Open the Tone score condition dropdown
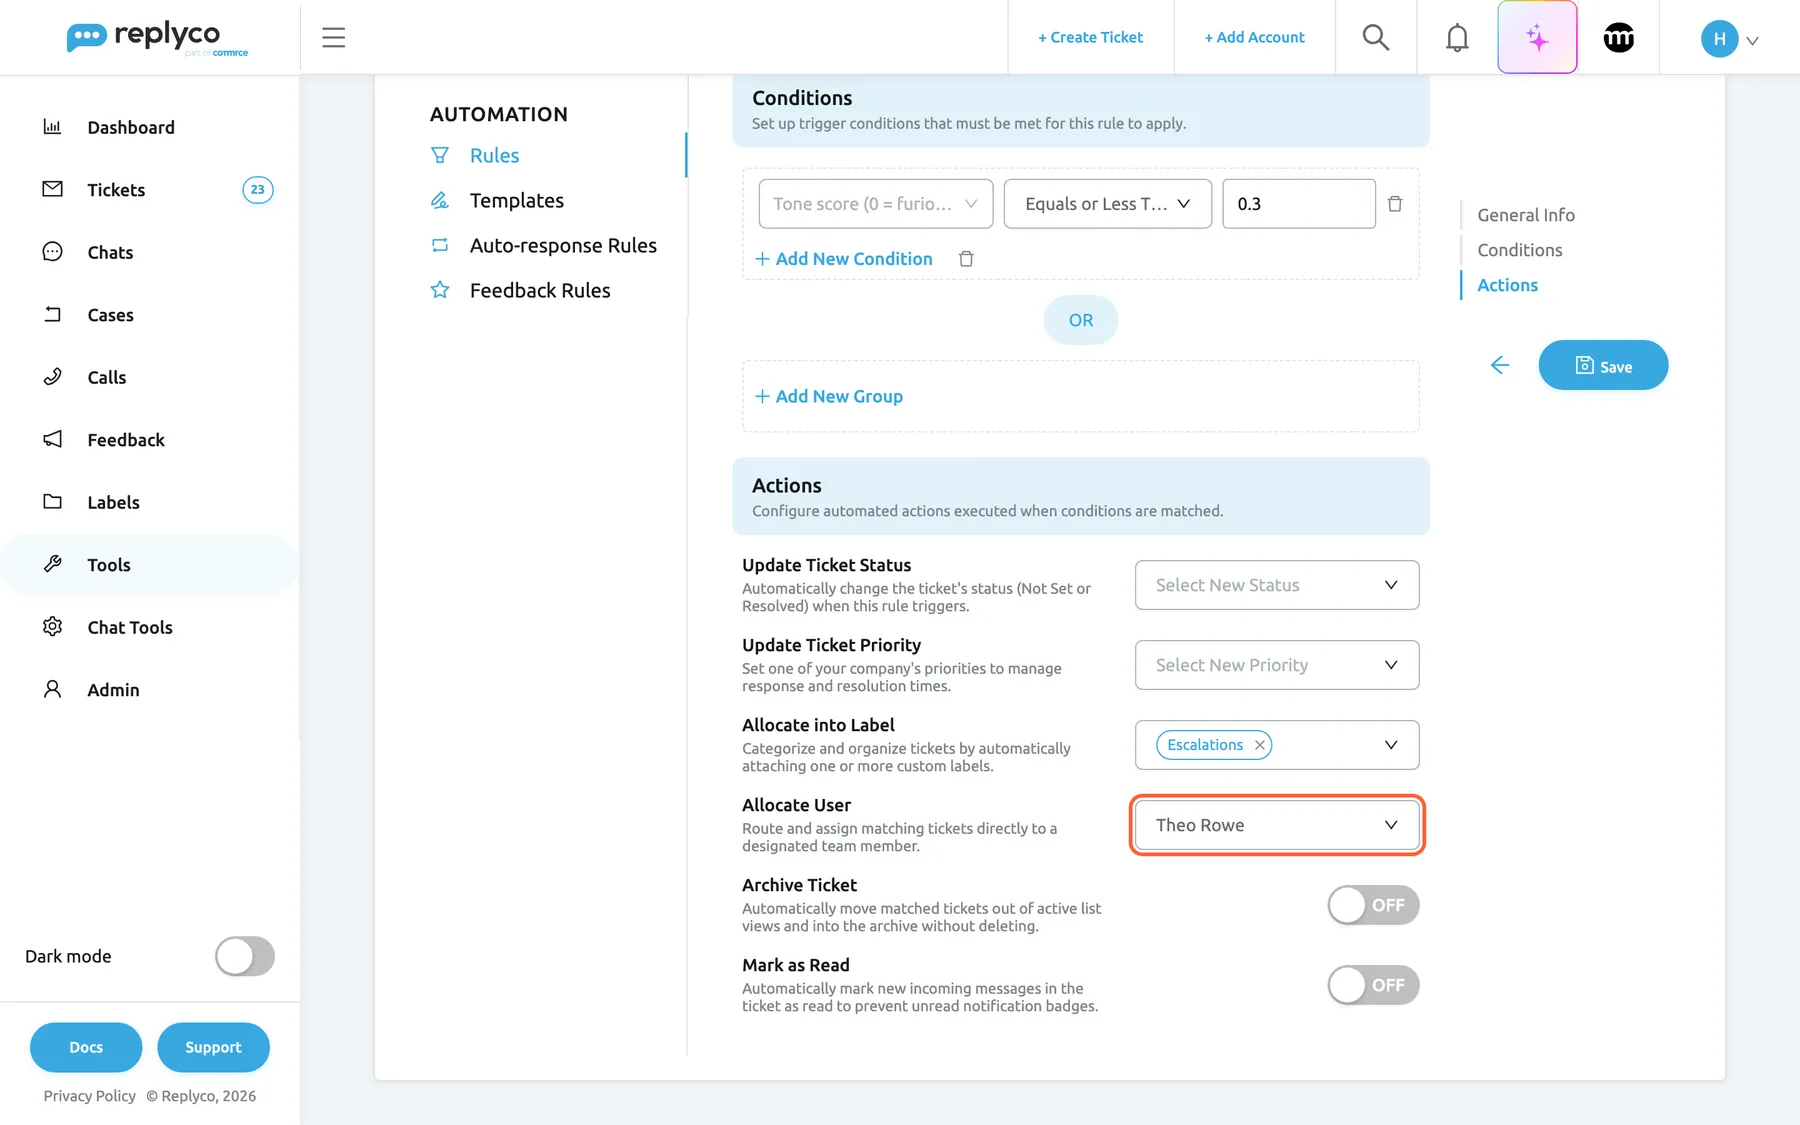This screenshot has height=1125, width=1800. coord(876,204)
